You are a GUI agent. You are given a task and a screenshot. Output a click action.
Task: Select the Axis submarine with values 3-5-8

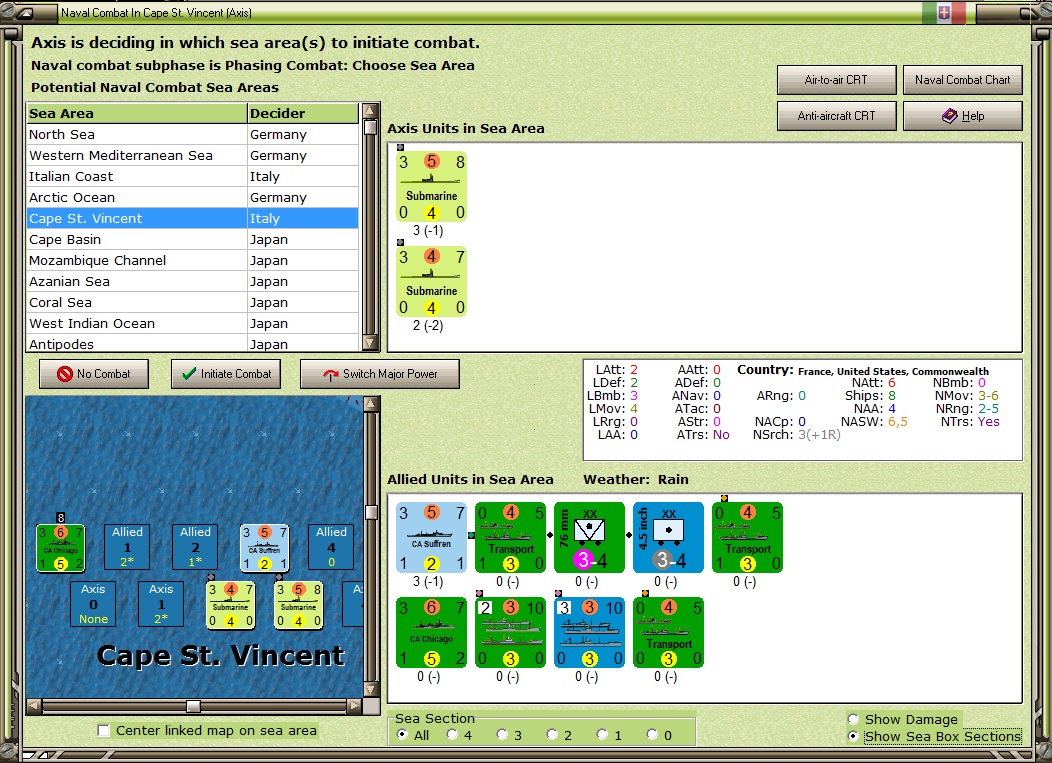click(x=431, y=187)
